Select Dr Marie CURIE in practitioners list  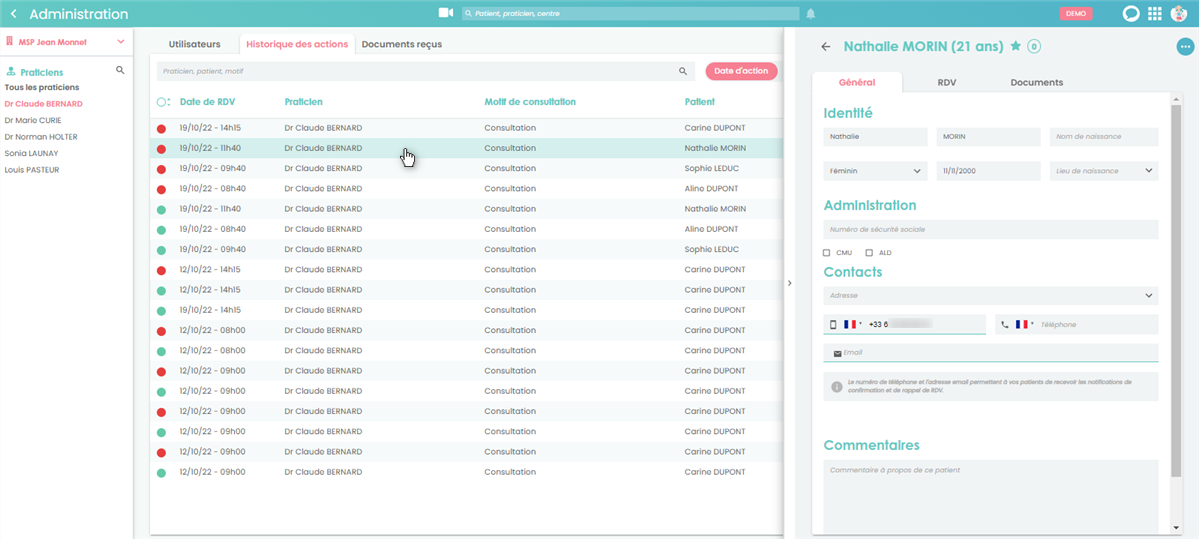point(33,120)
